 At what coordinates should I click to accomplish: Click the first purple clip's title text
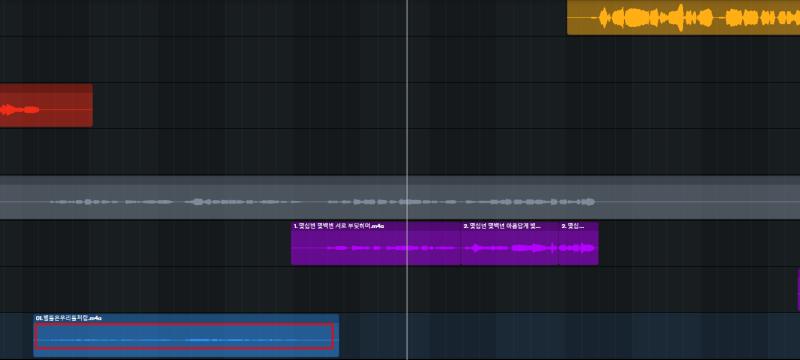pyautogui.click(x=339, y=225)
